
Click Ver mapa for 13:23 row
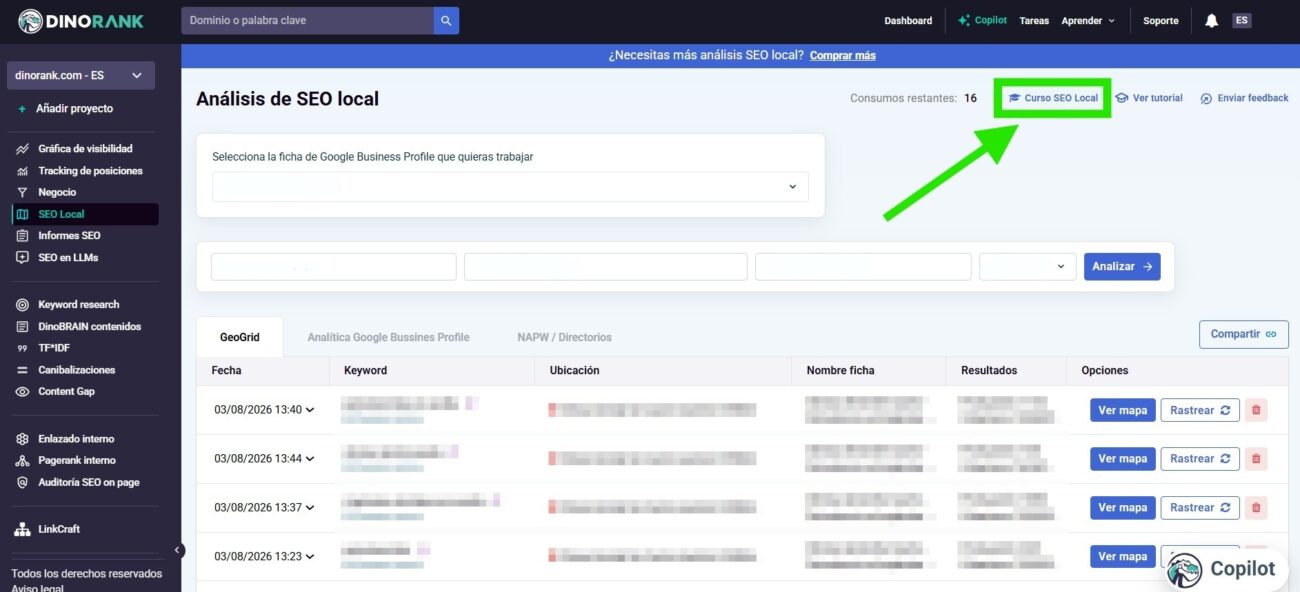click(x=1122, y=557)
